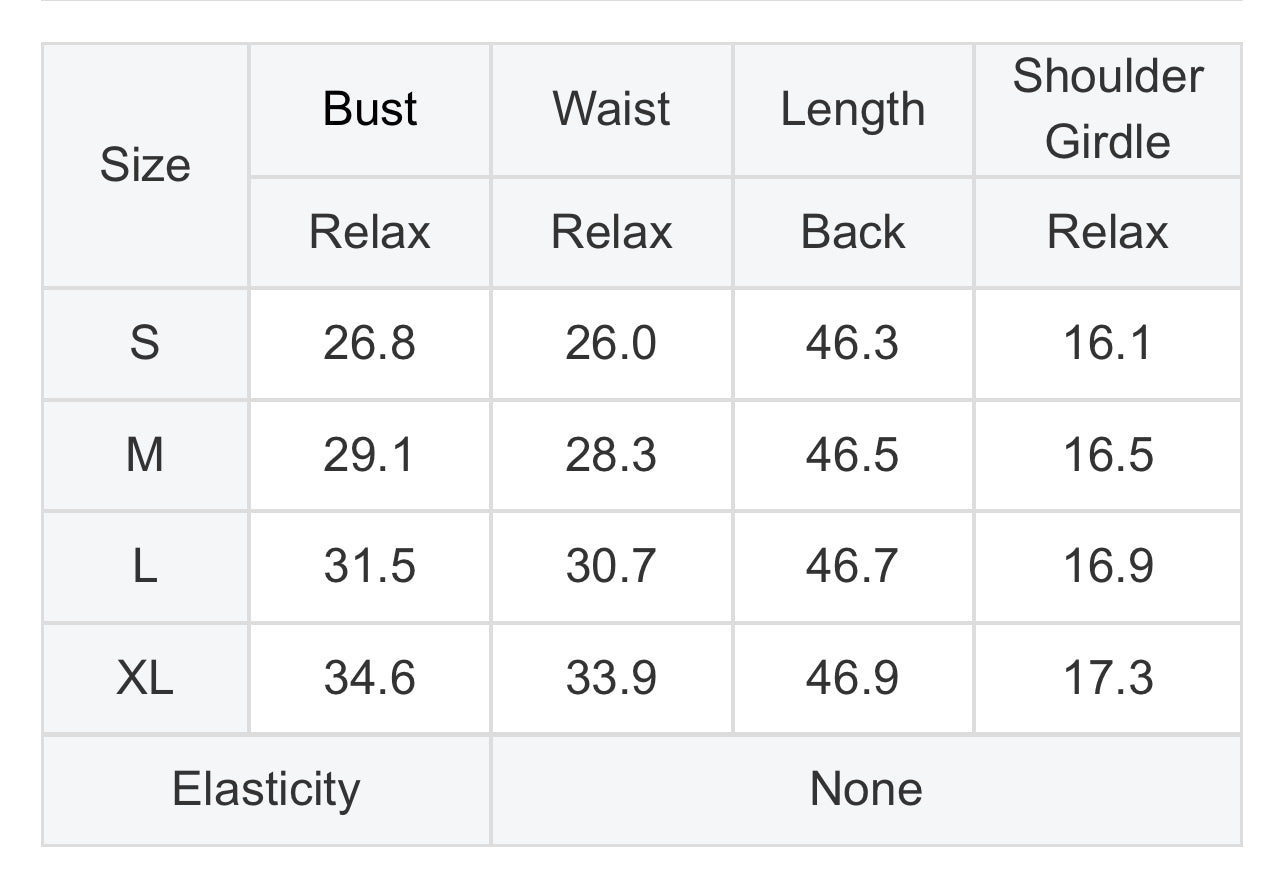
Task: Click the S size row label
Action: pyautogui.click(x=145, y=343)
